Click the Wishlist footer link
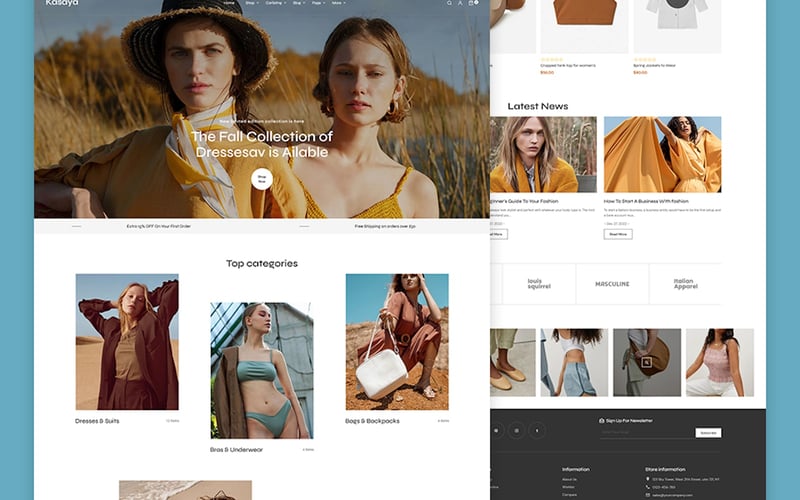Viewport: 800px width, 500px height. pyautogui.click(x=568, y=487)
